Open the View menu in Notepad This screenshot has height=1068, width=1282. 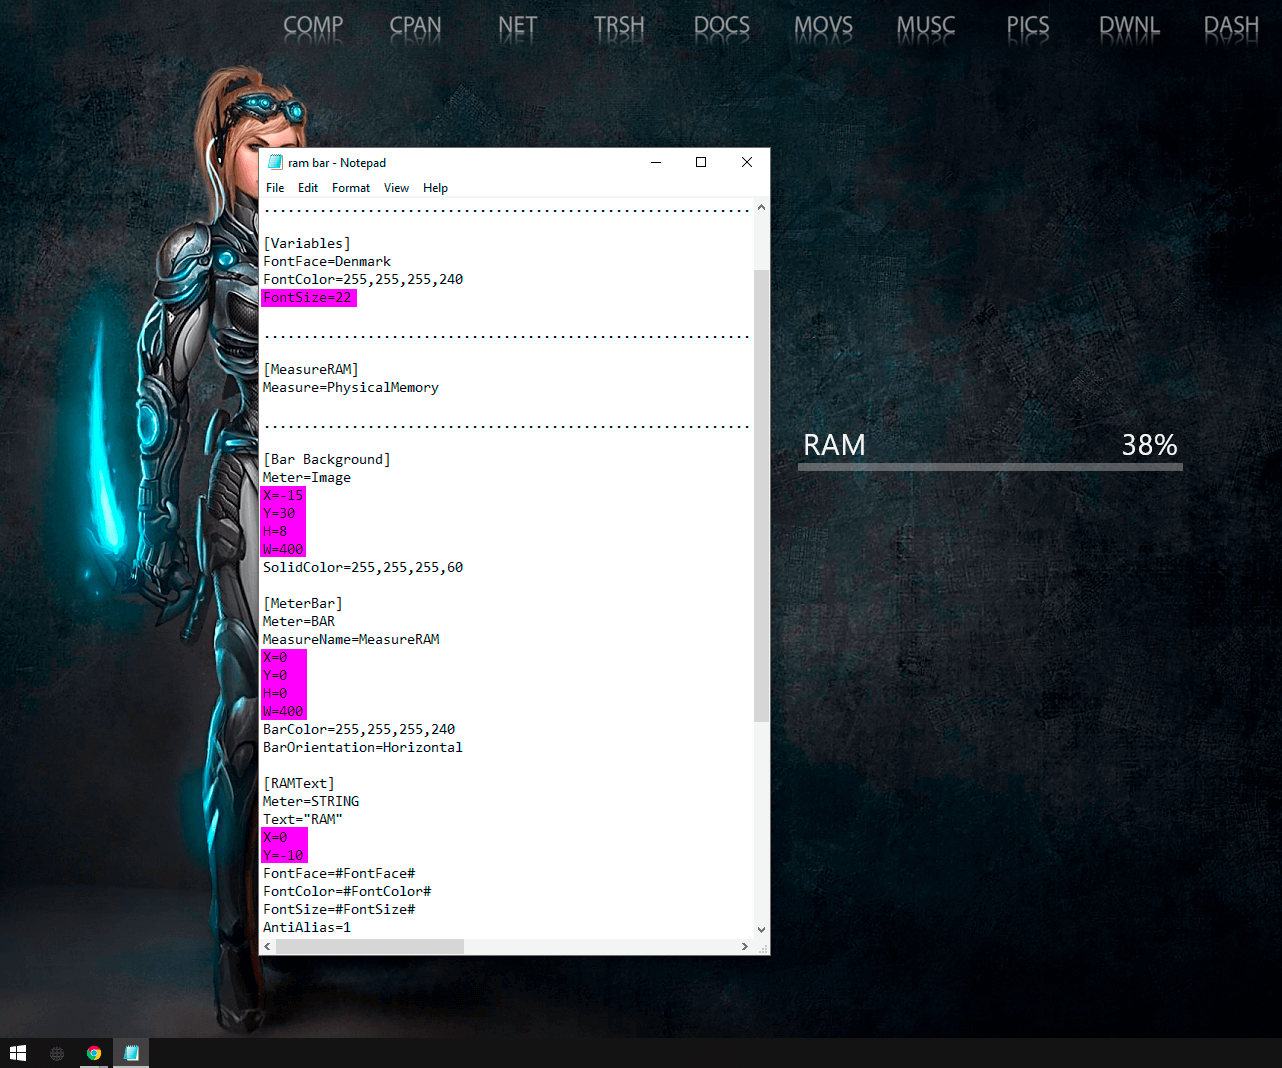[x=397, y=188]
